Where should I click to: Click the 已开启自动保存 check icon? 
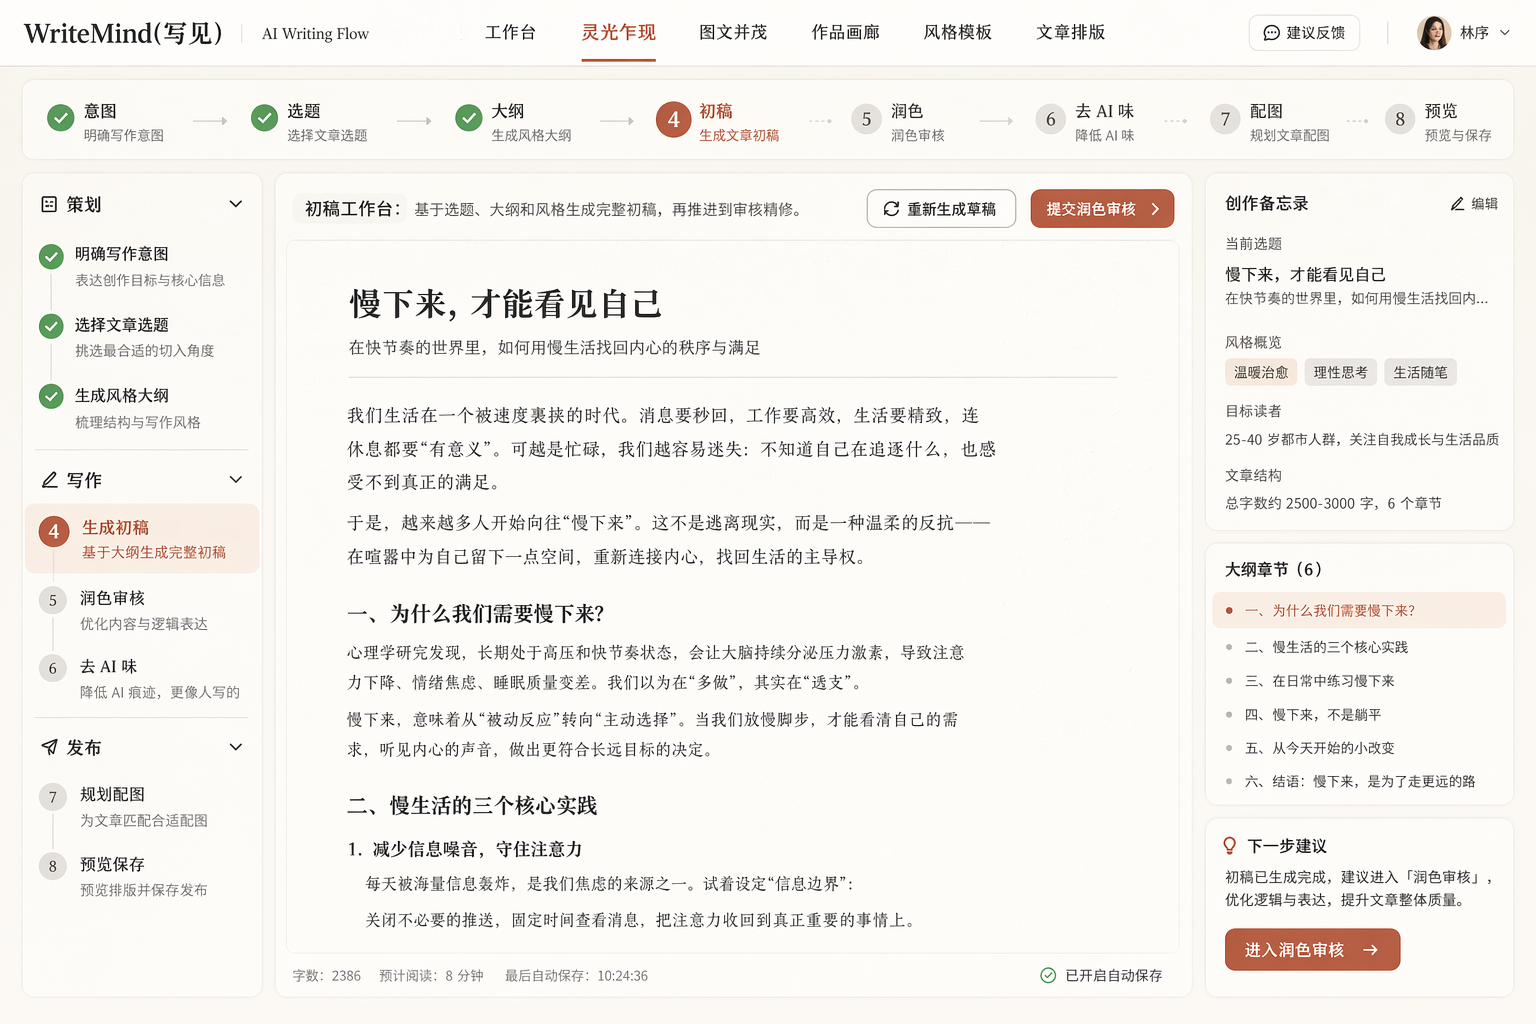click(x=1048, y=975)
